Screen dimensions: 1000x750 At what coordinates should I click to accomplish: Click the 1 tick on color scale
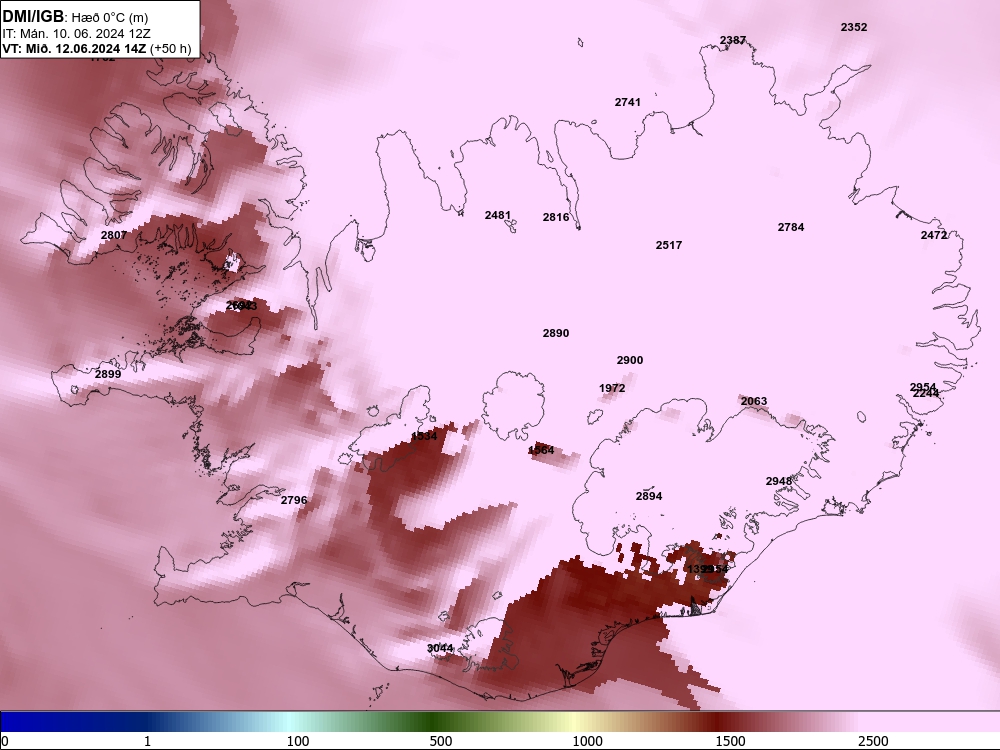147,741
